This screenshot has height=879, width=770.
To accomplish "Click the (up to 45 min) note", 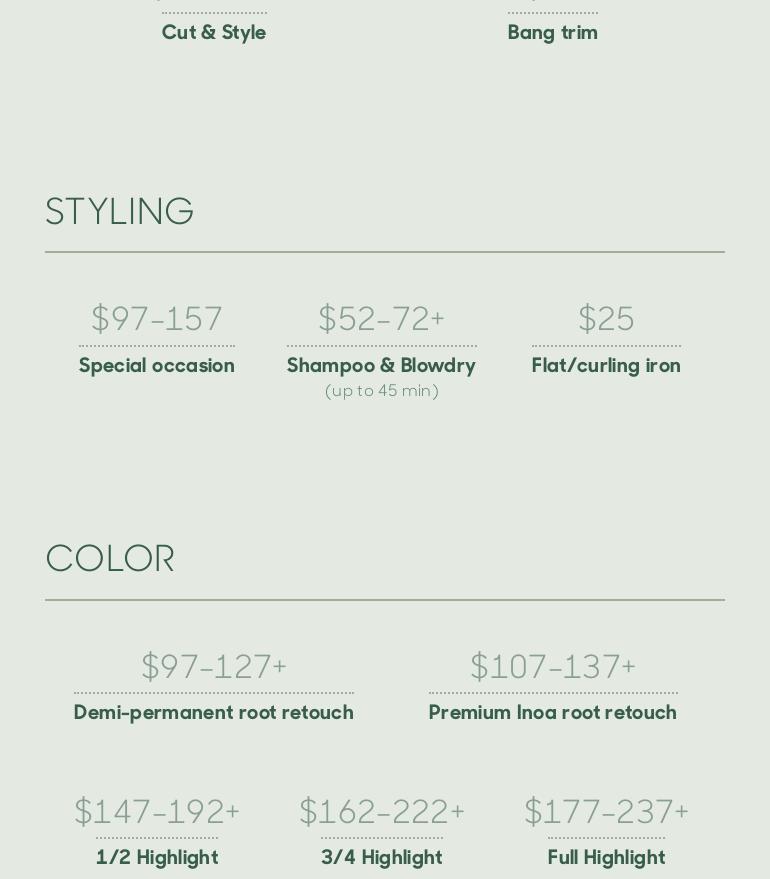I will pyautogui.click(x=381, y=391).
